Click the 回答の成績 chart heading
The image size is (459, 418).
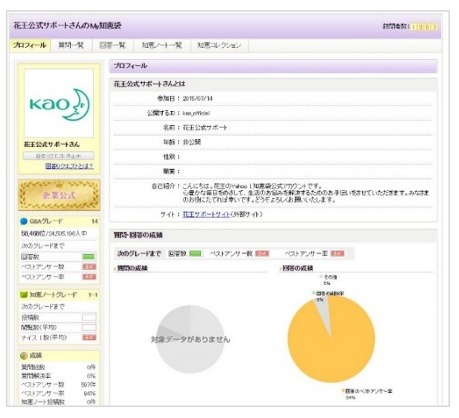(298, 268)
